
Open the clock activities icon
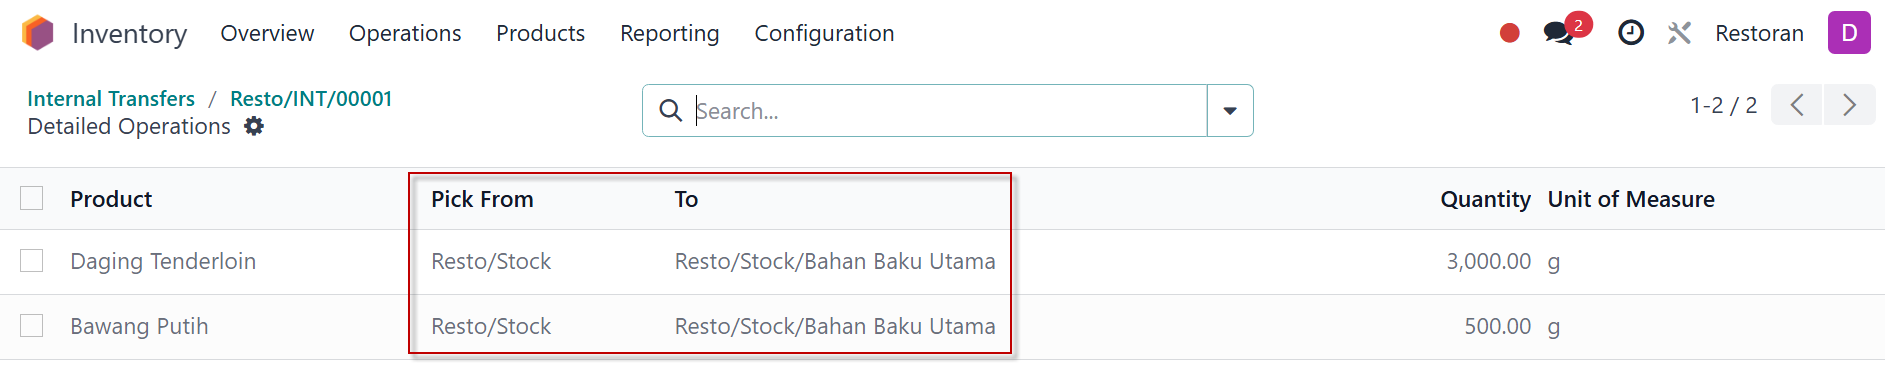coord(1631,33)
